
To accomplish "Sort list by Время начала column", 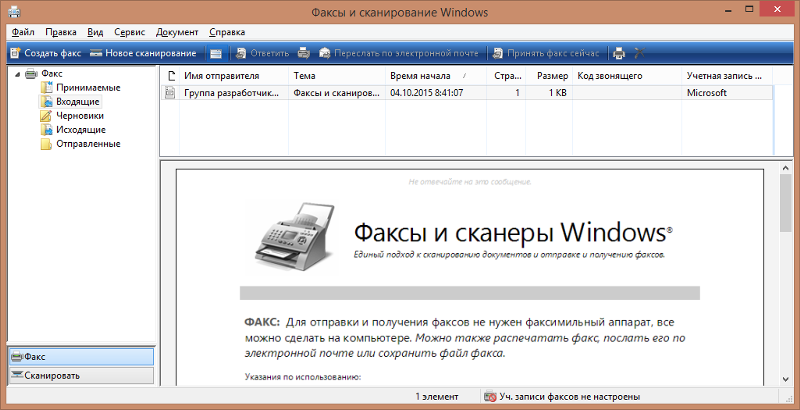I will (x=425, y=76).
